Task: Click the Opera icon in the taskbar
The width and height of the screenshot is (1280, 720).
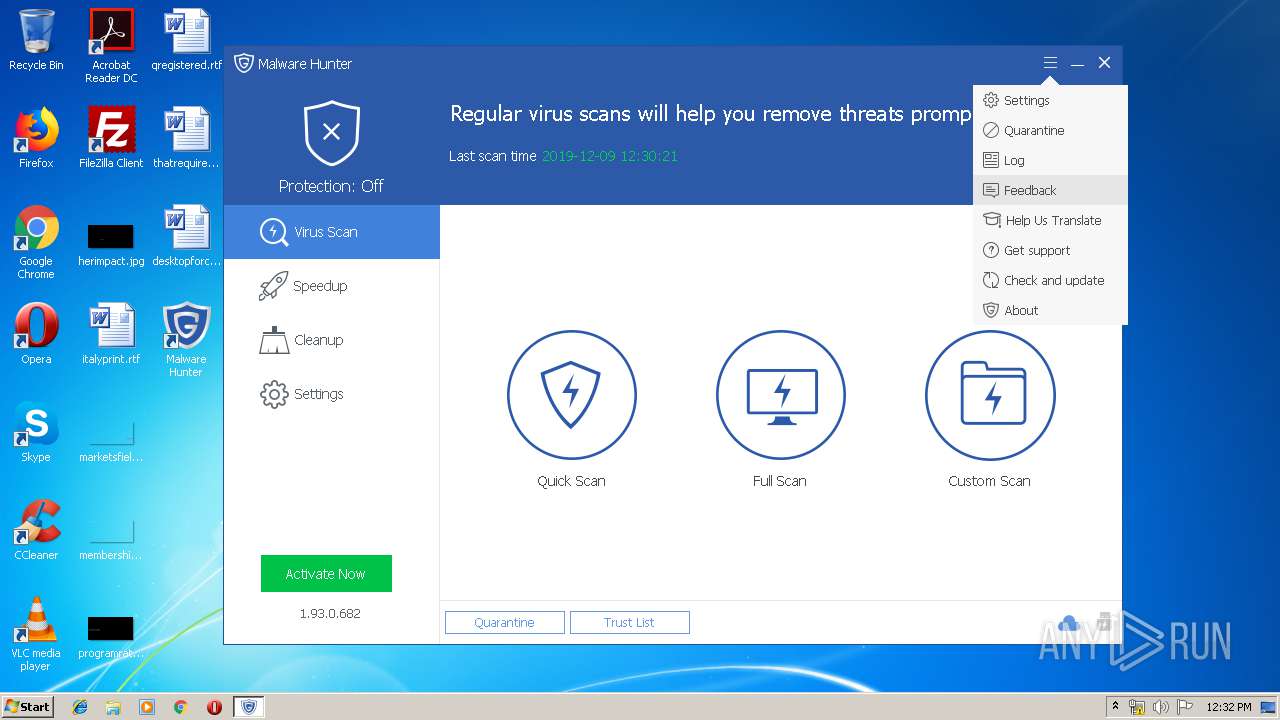Action: pos(214,707)
